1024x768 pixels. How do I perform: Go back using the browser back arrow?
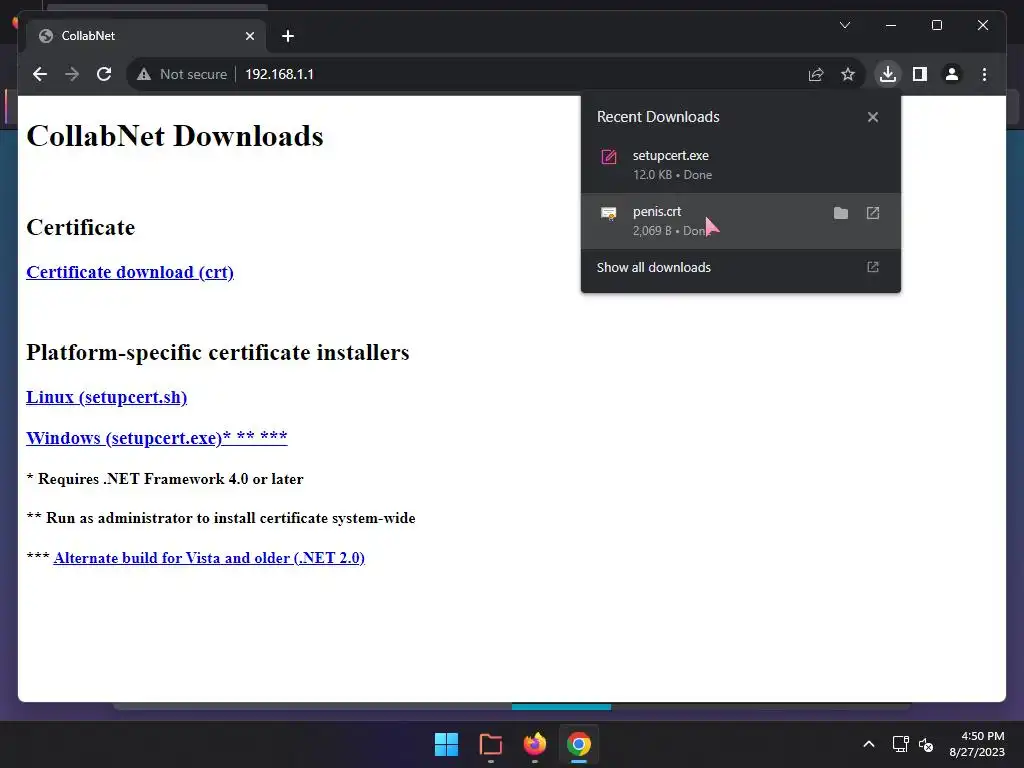[x=40, y=74]
